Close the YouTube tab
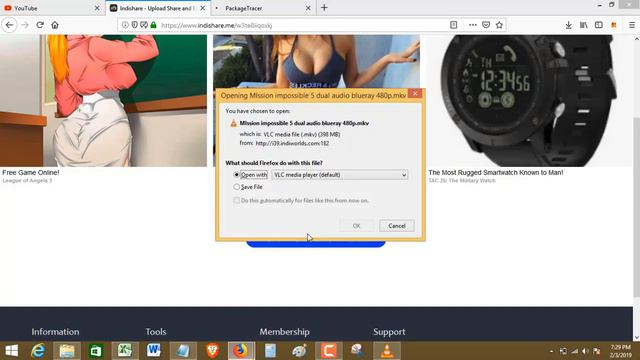640x360 pixels. pos(97,8)
